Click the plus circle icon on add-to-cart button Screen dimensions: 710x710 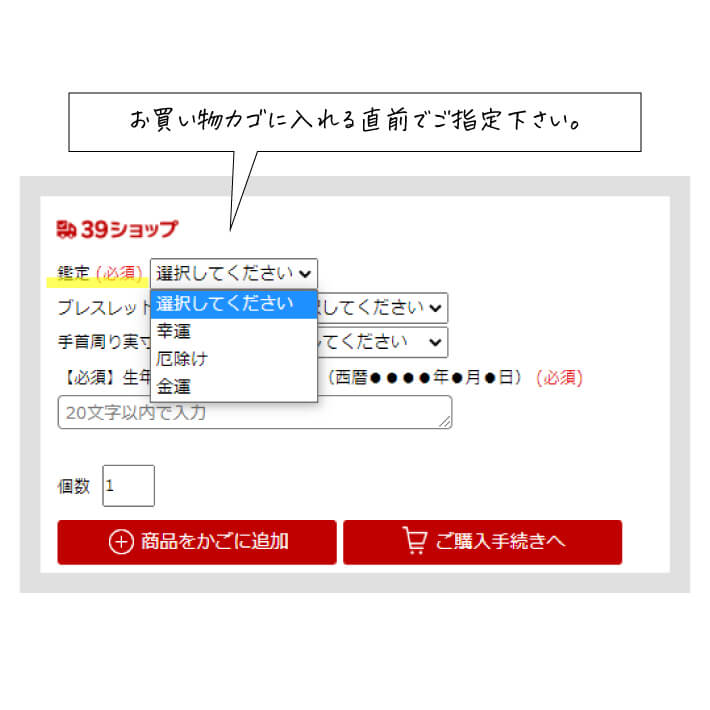[x=121, y=542]
